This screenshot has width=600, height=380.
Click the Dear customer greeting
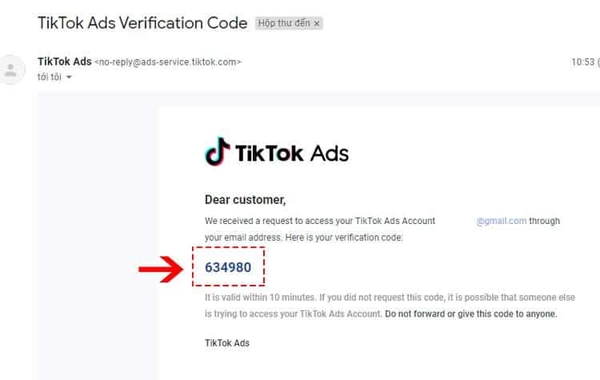coord(245,200)
